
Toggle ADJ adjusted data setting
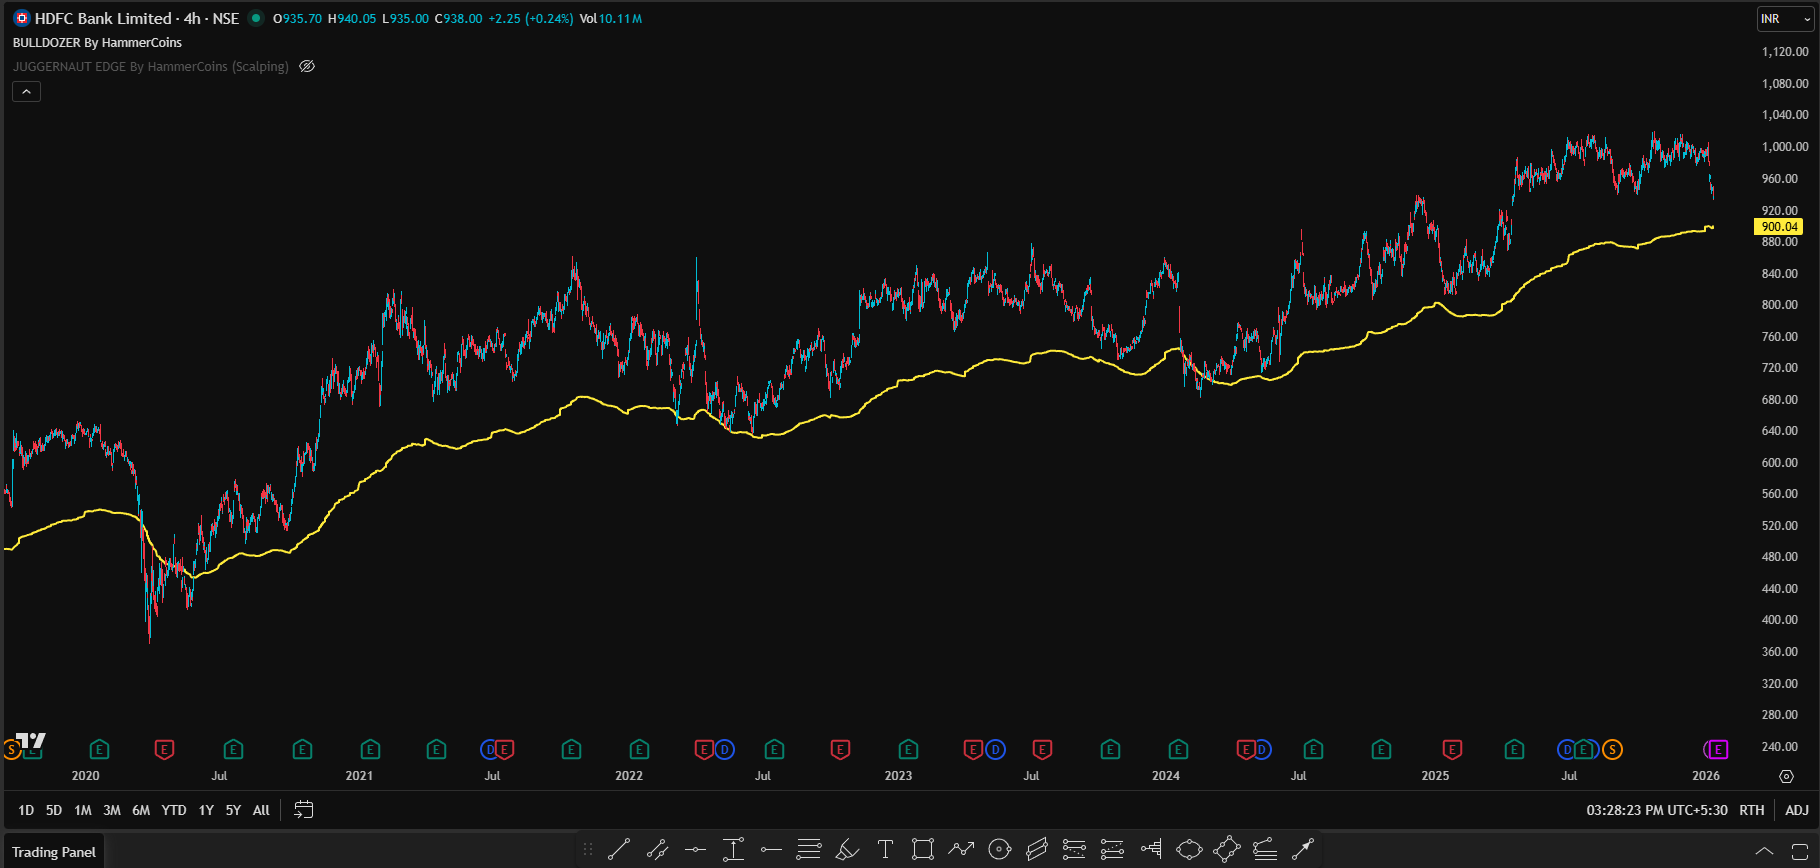point(1797,810)
